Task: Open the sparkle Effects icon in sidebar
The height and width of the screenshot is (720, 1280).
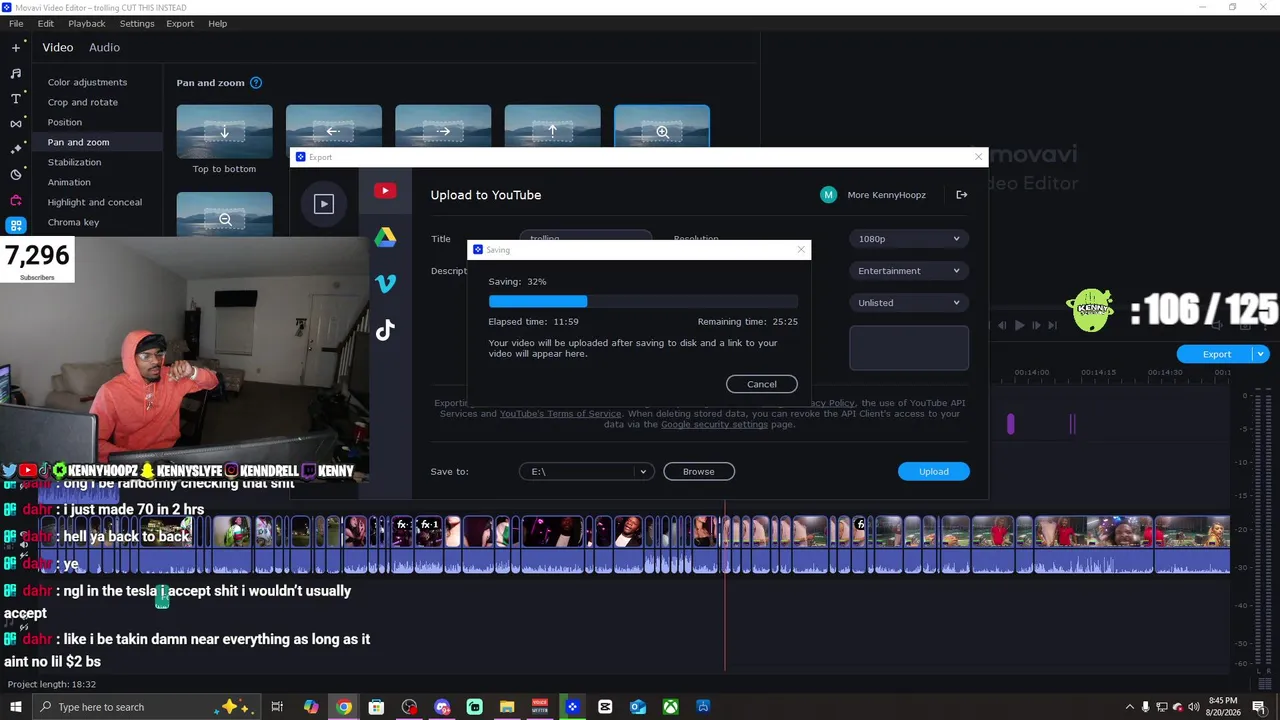Action: (x=16, y=149)
